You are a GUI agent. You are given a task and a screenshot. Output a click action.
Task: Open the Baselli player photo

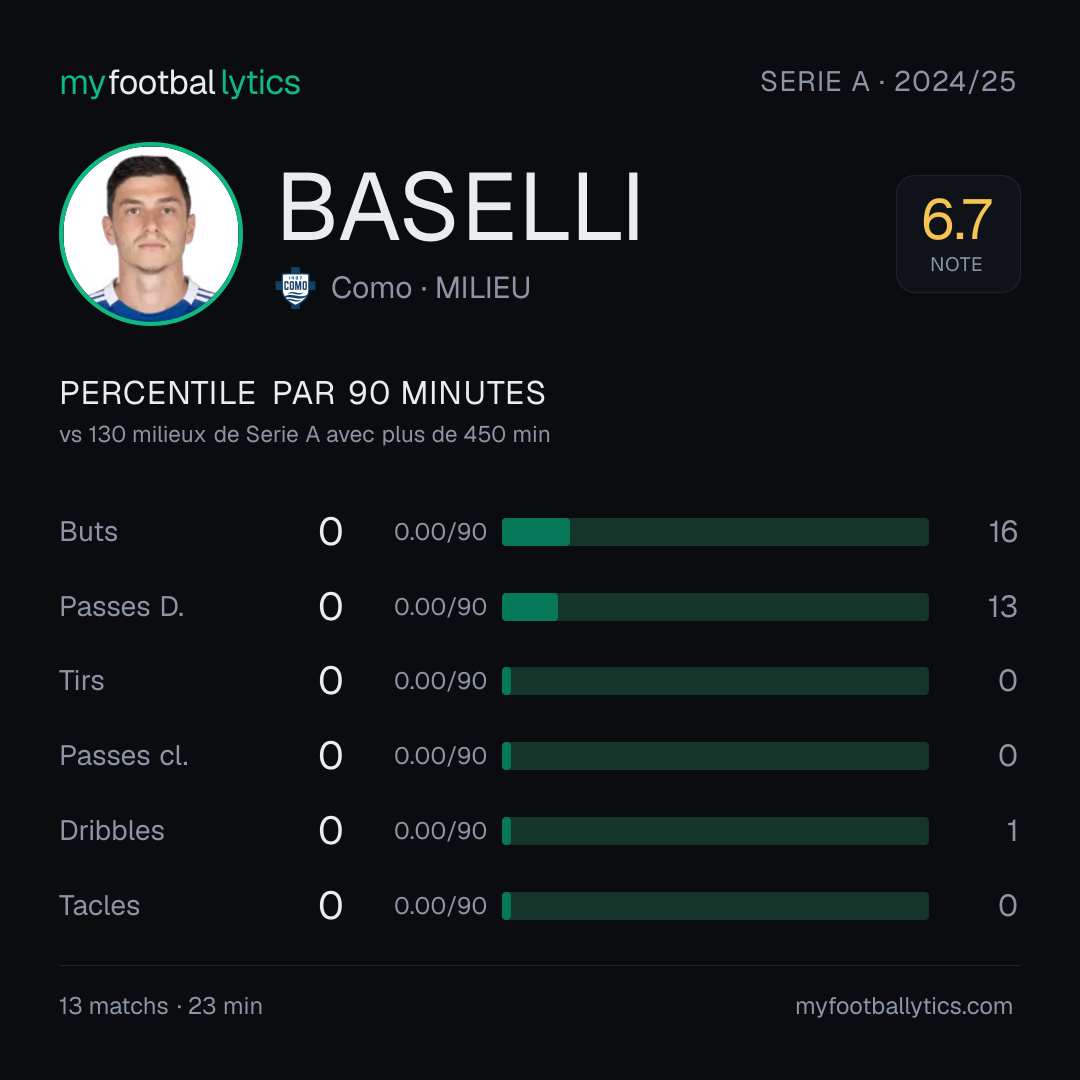(x=151, y=233)
